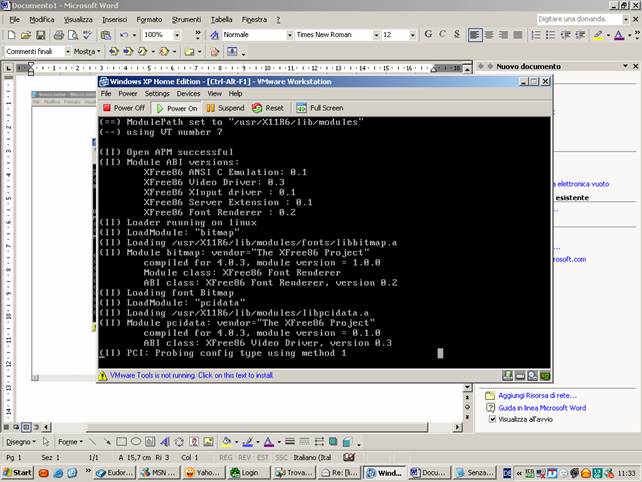This screenshot has height=482, width=642.
Task: Insert a text box from Drawing toolbar
Action: pyautogui.click(x=150, y=442)
